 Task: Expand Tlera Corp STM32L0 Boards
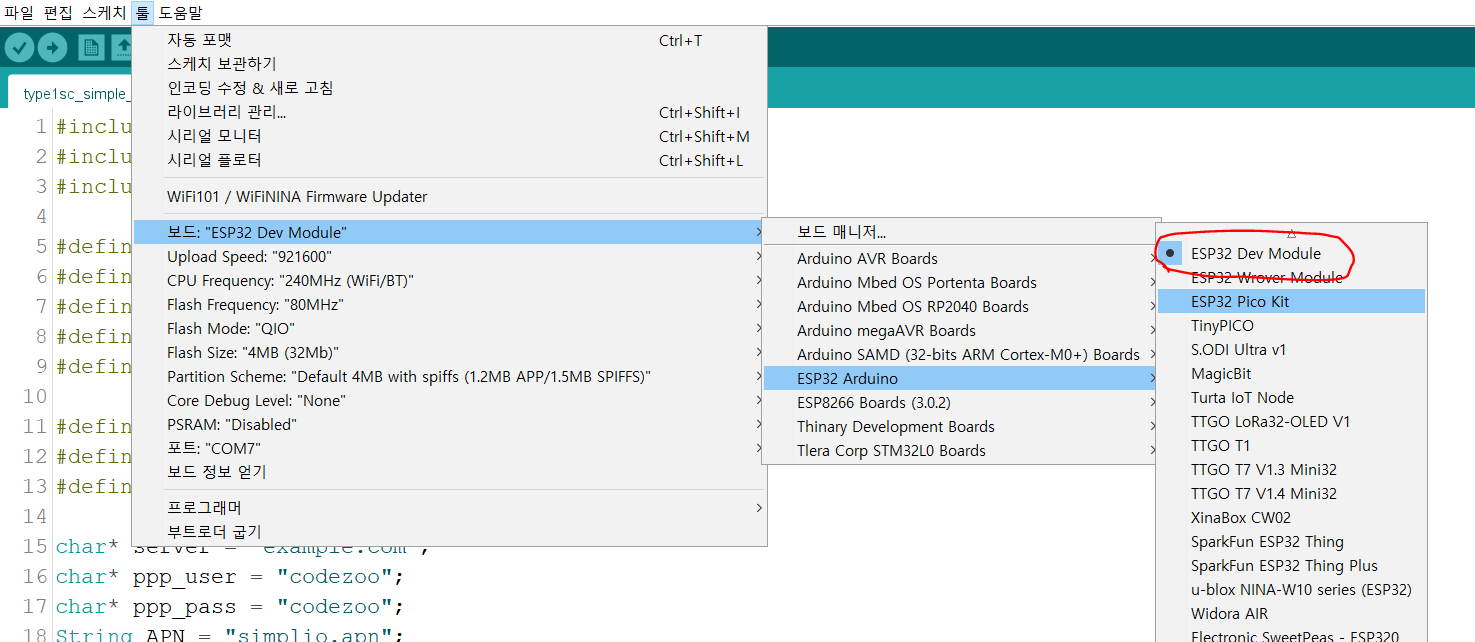[x=961, y=450]
